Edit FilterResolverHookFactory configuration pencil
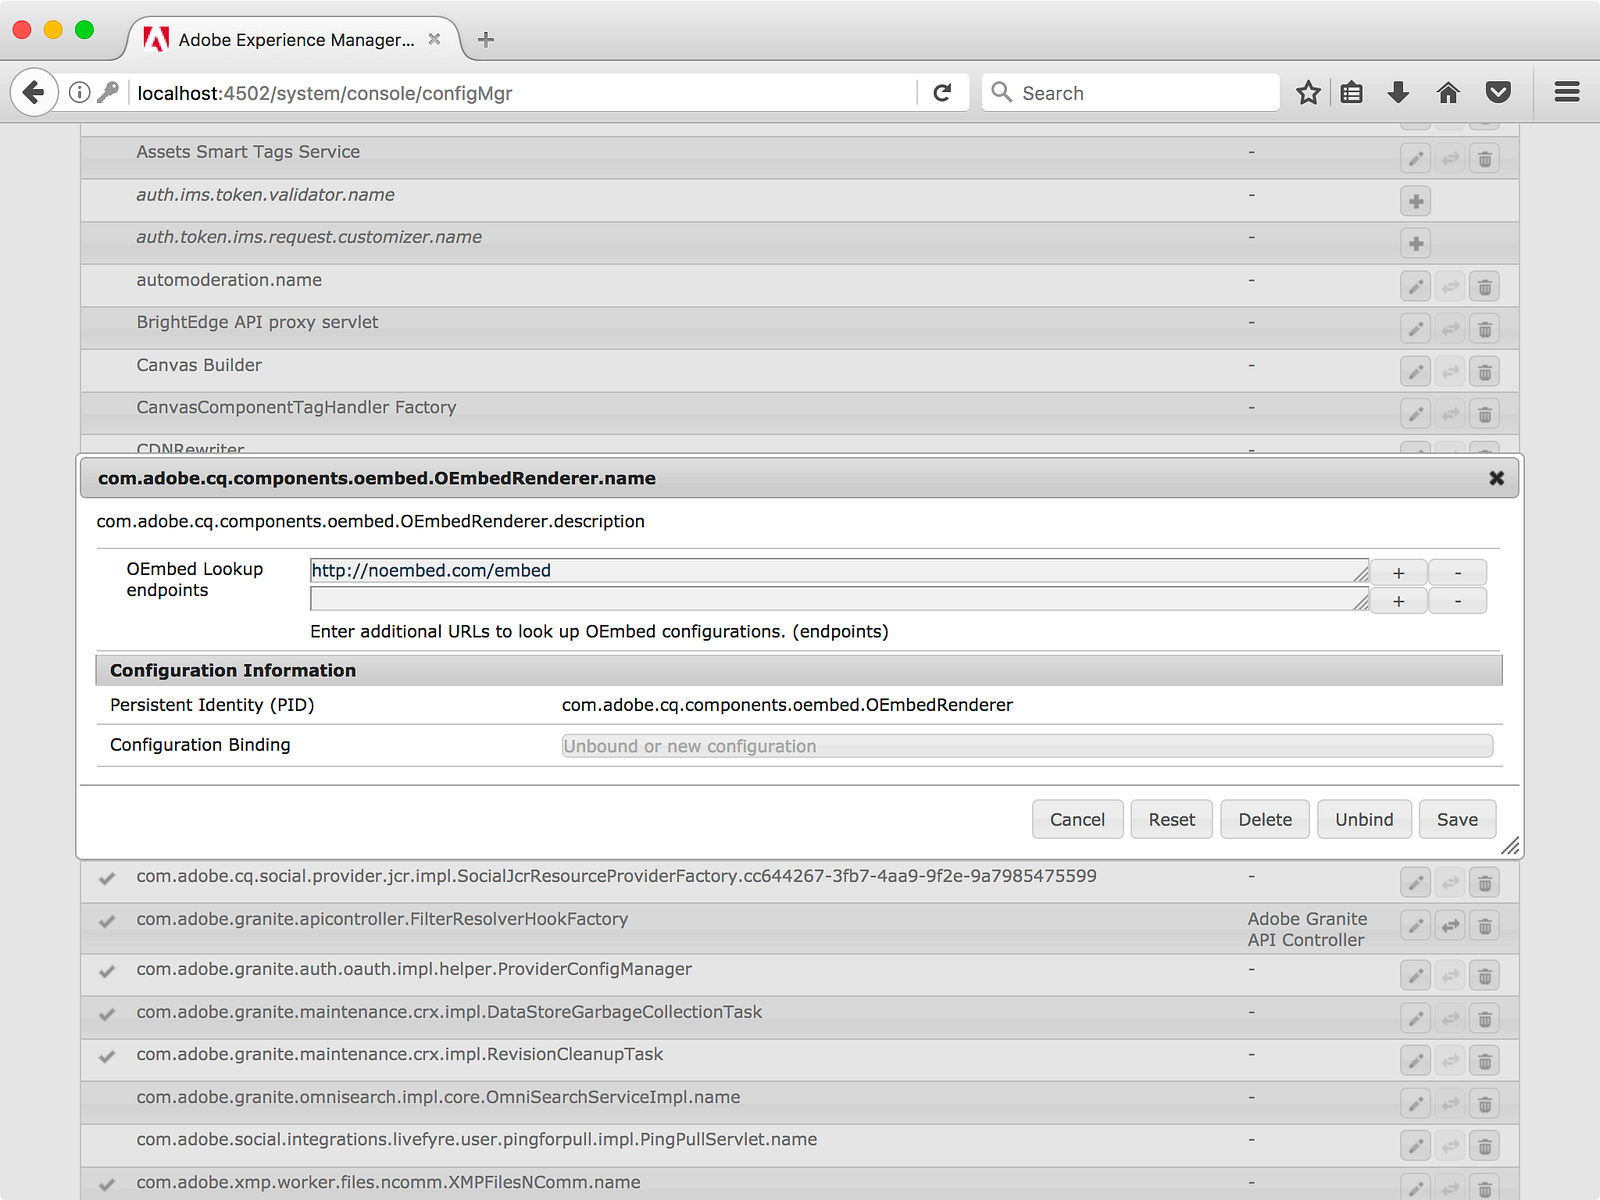This screenshot has height=1200, width=1600. pos(1416,926)
